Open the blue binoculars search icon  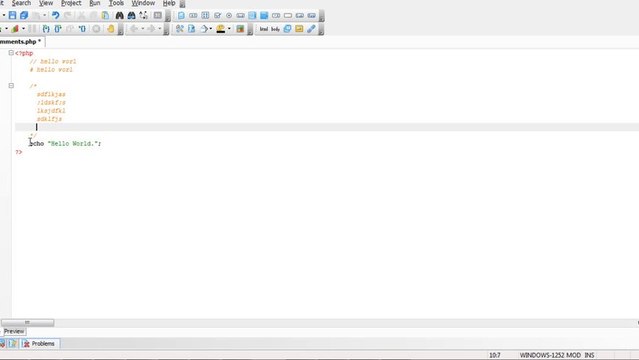click(x=131, y=15)
